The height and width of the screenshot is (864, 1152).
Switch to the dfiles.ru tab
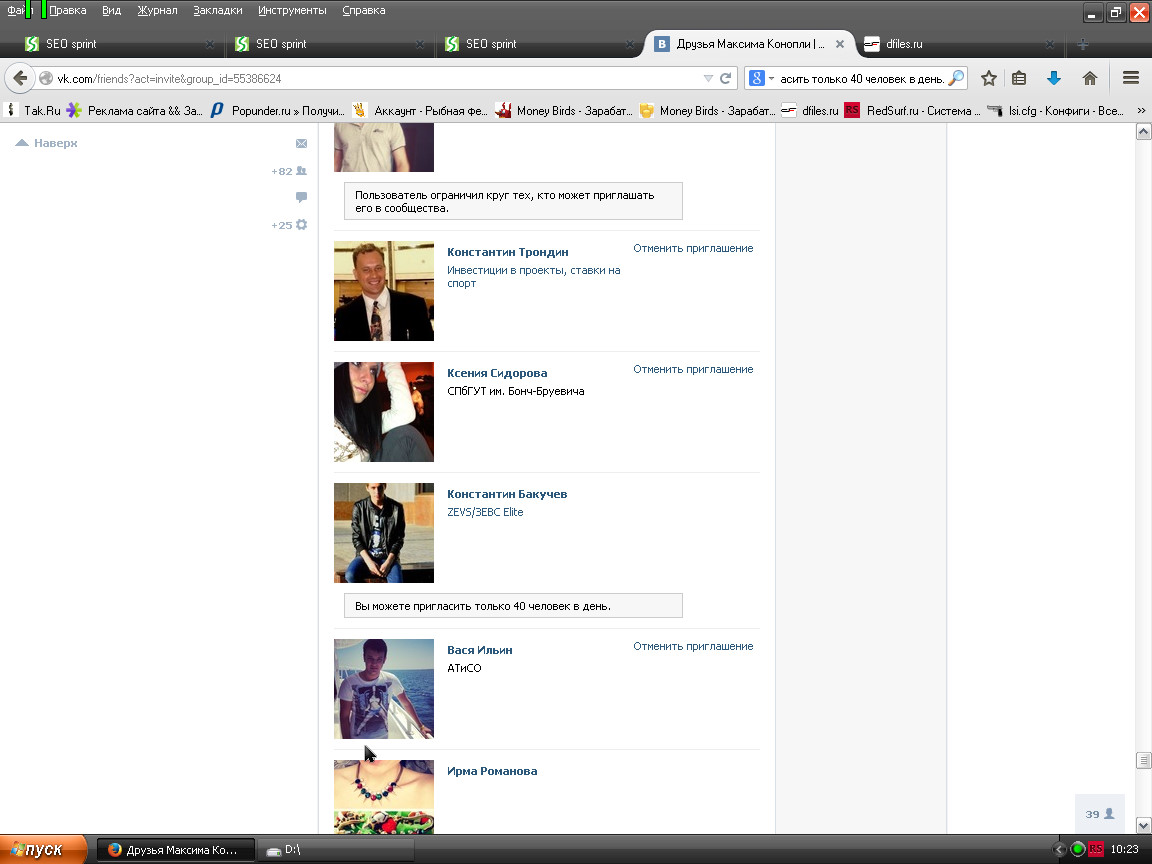click(x=961, y=44)
